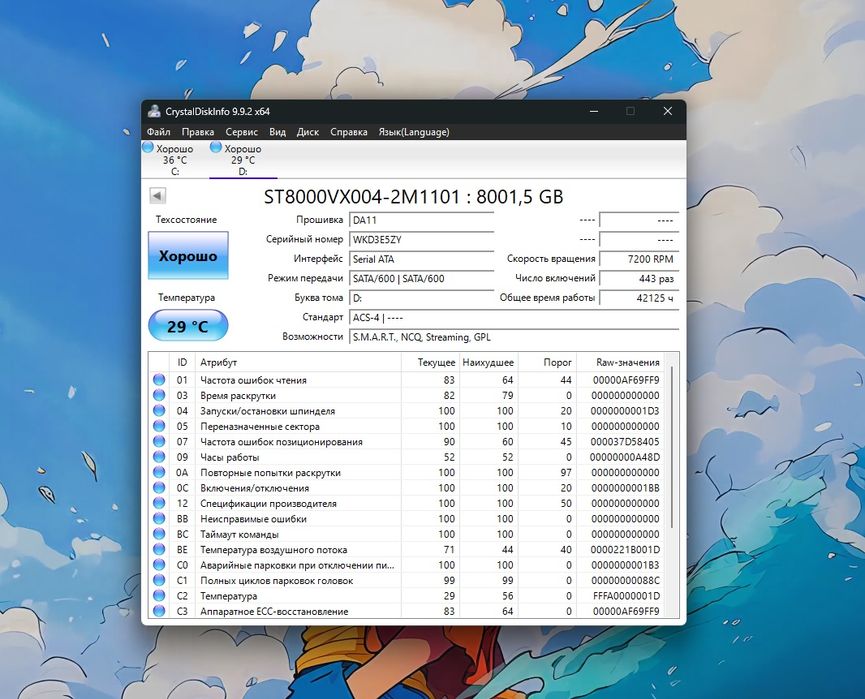This screenshot has width=865, height=699.
Task: Open the Диск menu
Action: pyautogui.click(x=308, y=132)
